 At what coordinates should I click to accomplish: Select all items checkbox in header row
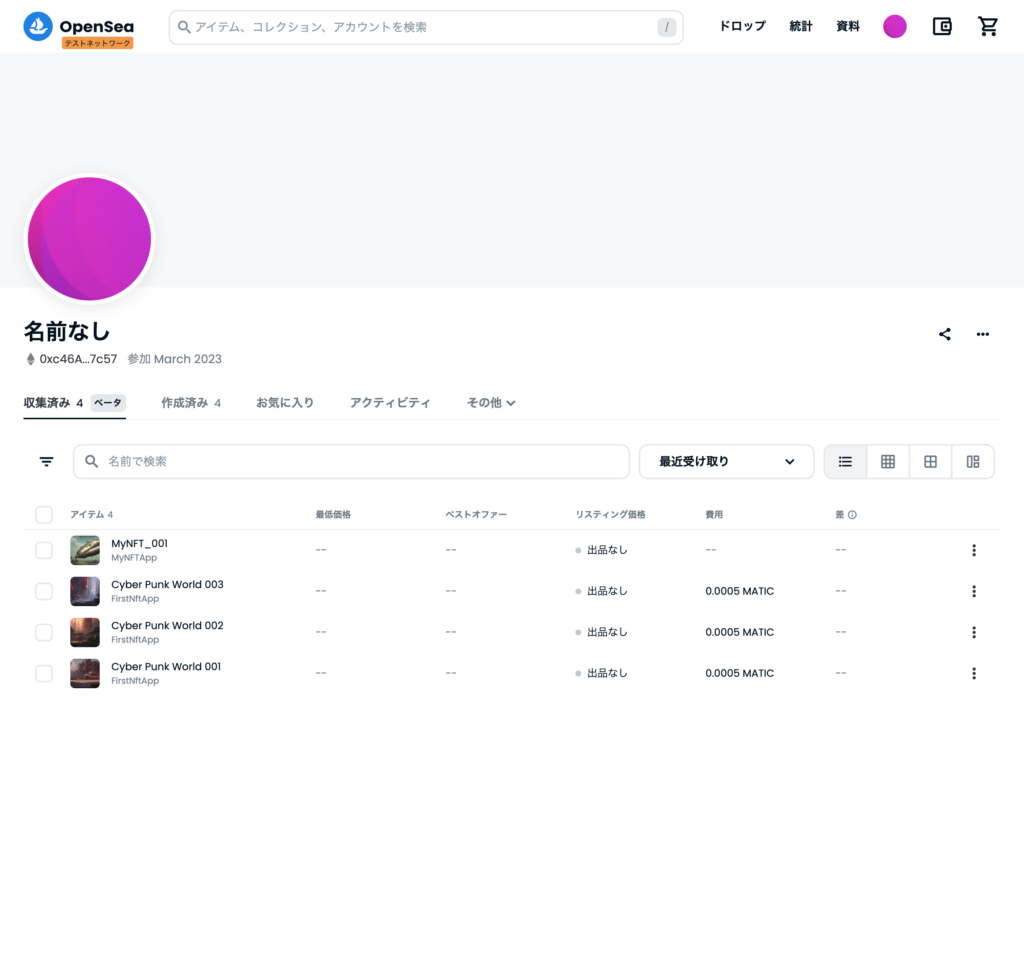click(x=44, y=515)
